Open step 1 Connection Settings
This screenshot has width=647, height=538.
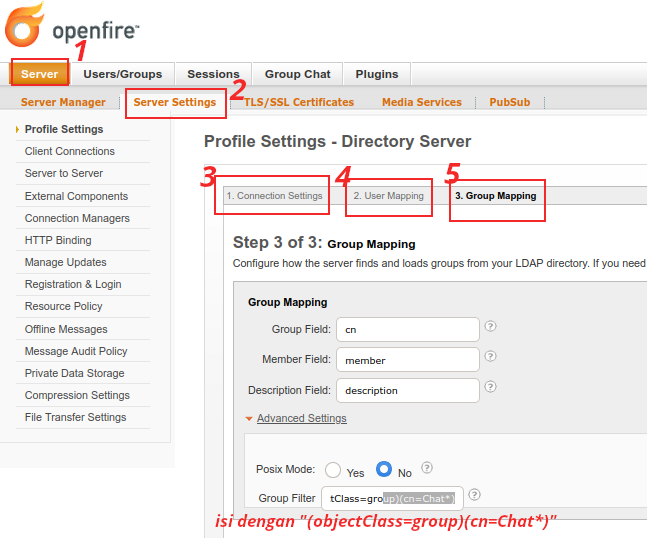(274, 196)
